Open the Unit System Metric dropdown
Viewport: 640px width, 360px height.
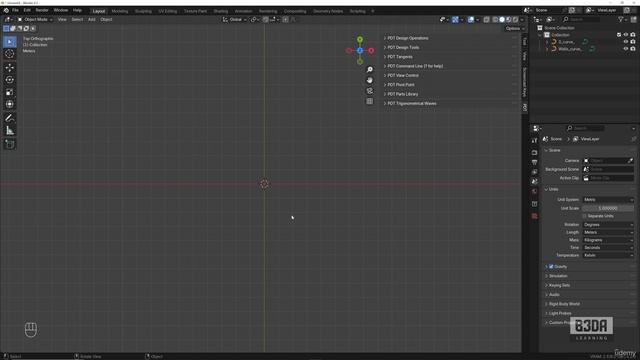click(608, 200)
